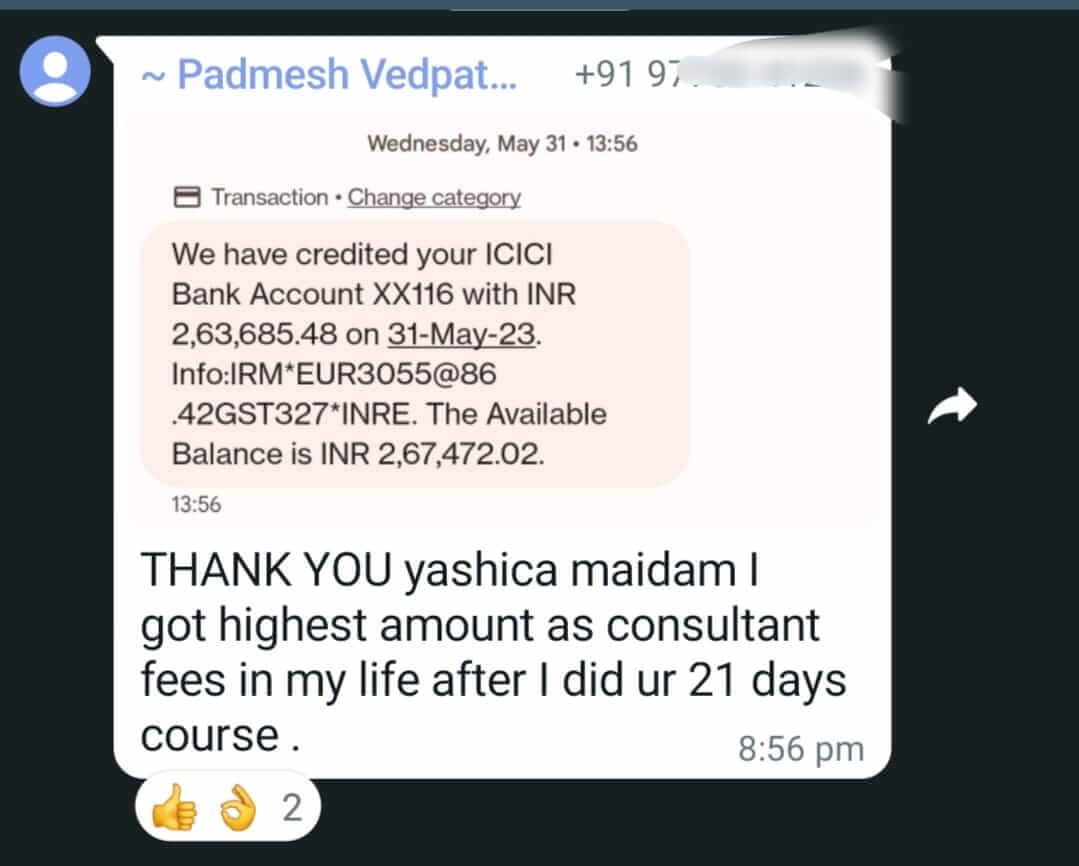
Task: Click the Transaction category label
Action: [269, 198]
